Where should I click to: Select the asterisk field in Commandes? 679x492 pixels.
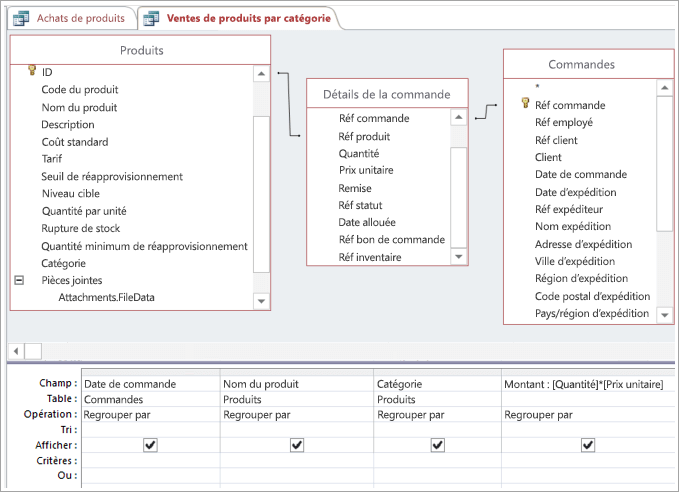coord(537,87)
